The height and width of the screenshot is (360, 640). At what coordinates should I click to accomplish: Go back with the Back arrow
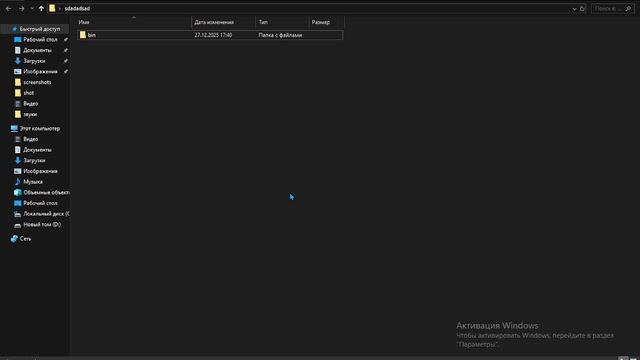pyautogui.click(x=9, y=8)
